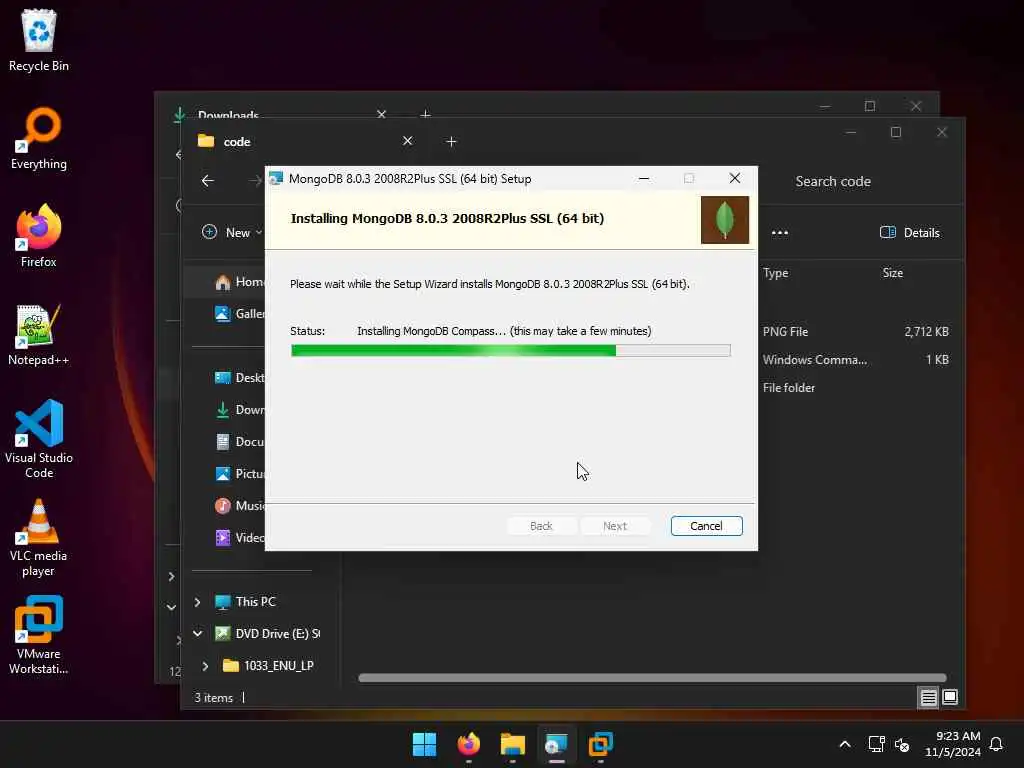Sort by the Size column header
This screenshot has width=1024, height=768.
(893, 273)
